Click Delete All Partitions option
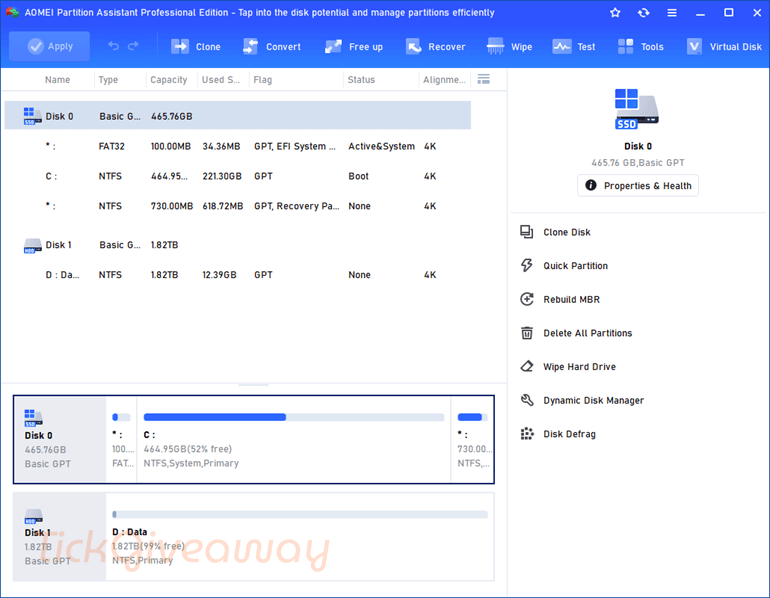 coord(587,333)
